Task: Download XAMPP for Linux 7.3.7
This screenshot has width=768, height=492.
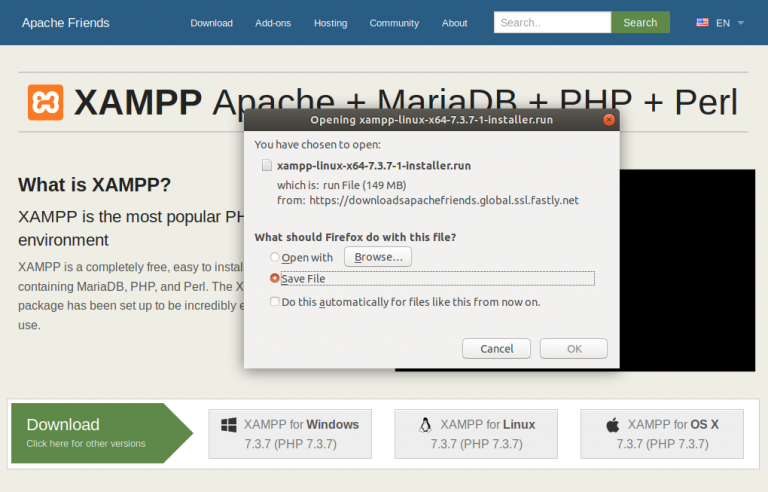Action: (x=476, y=434)
